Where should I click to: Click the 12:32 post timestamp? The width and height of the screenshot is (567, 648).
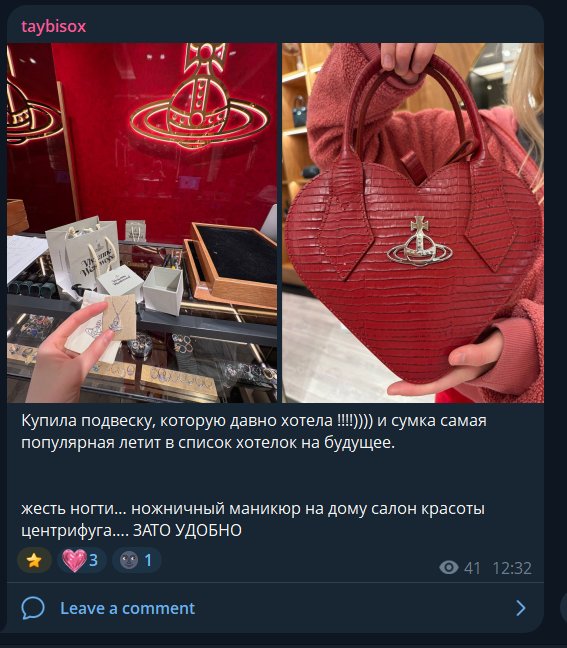point(512,568)
